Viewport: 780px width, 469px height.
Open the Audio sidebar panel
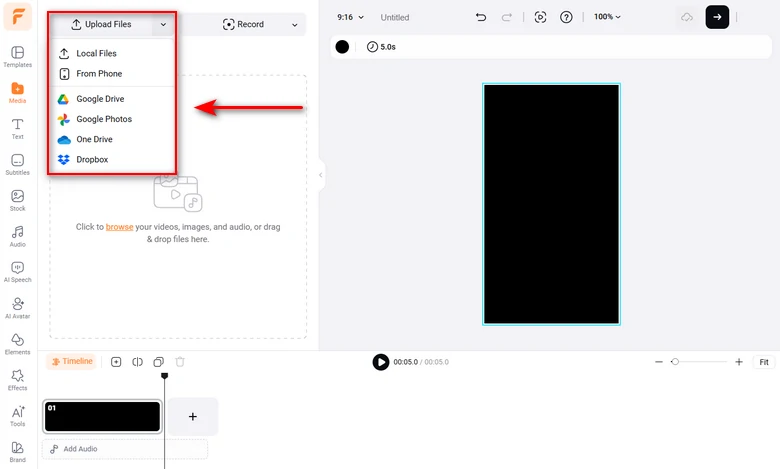17,236
